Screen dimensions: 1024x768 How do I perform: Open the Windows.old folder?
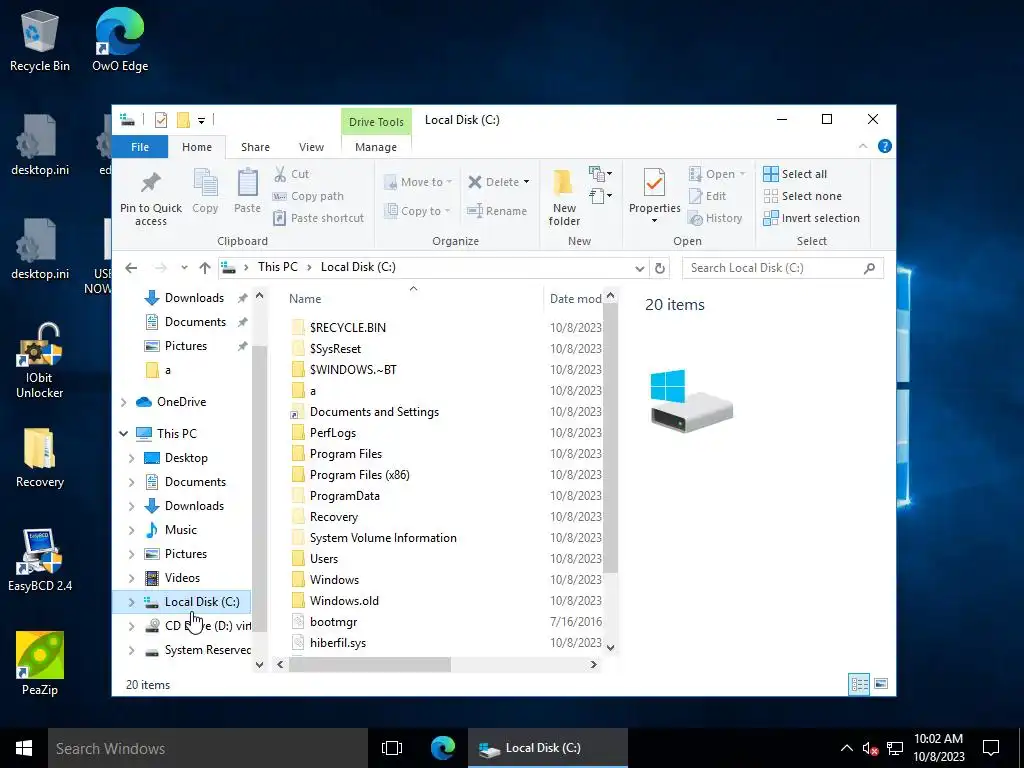pos(344,601)
